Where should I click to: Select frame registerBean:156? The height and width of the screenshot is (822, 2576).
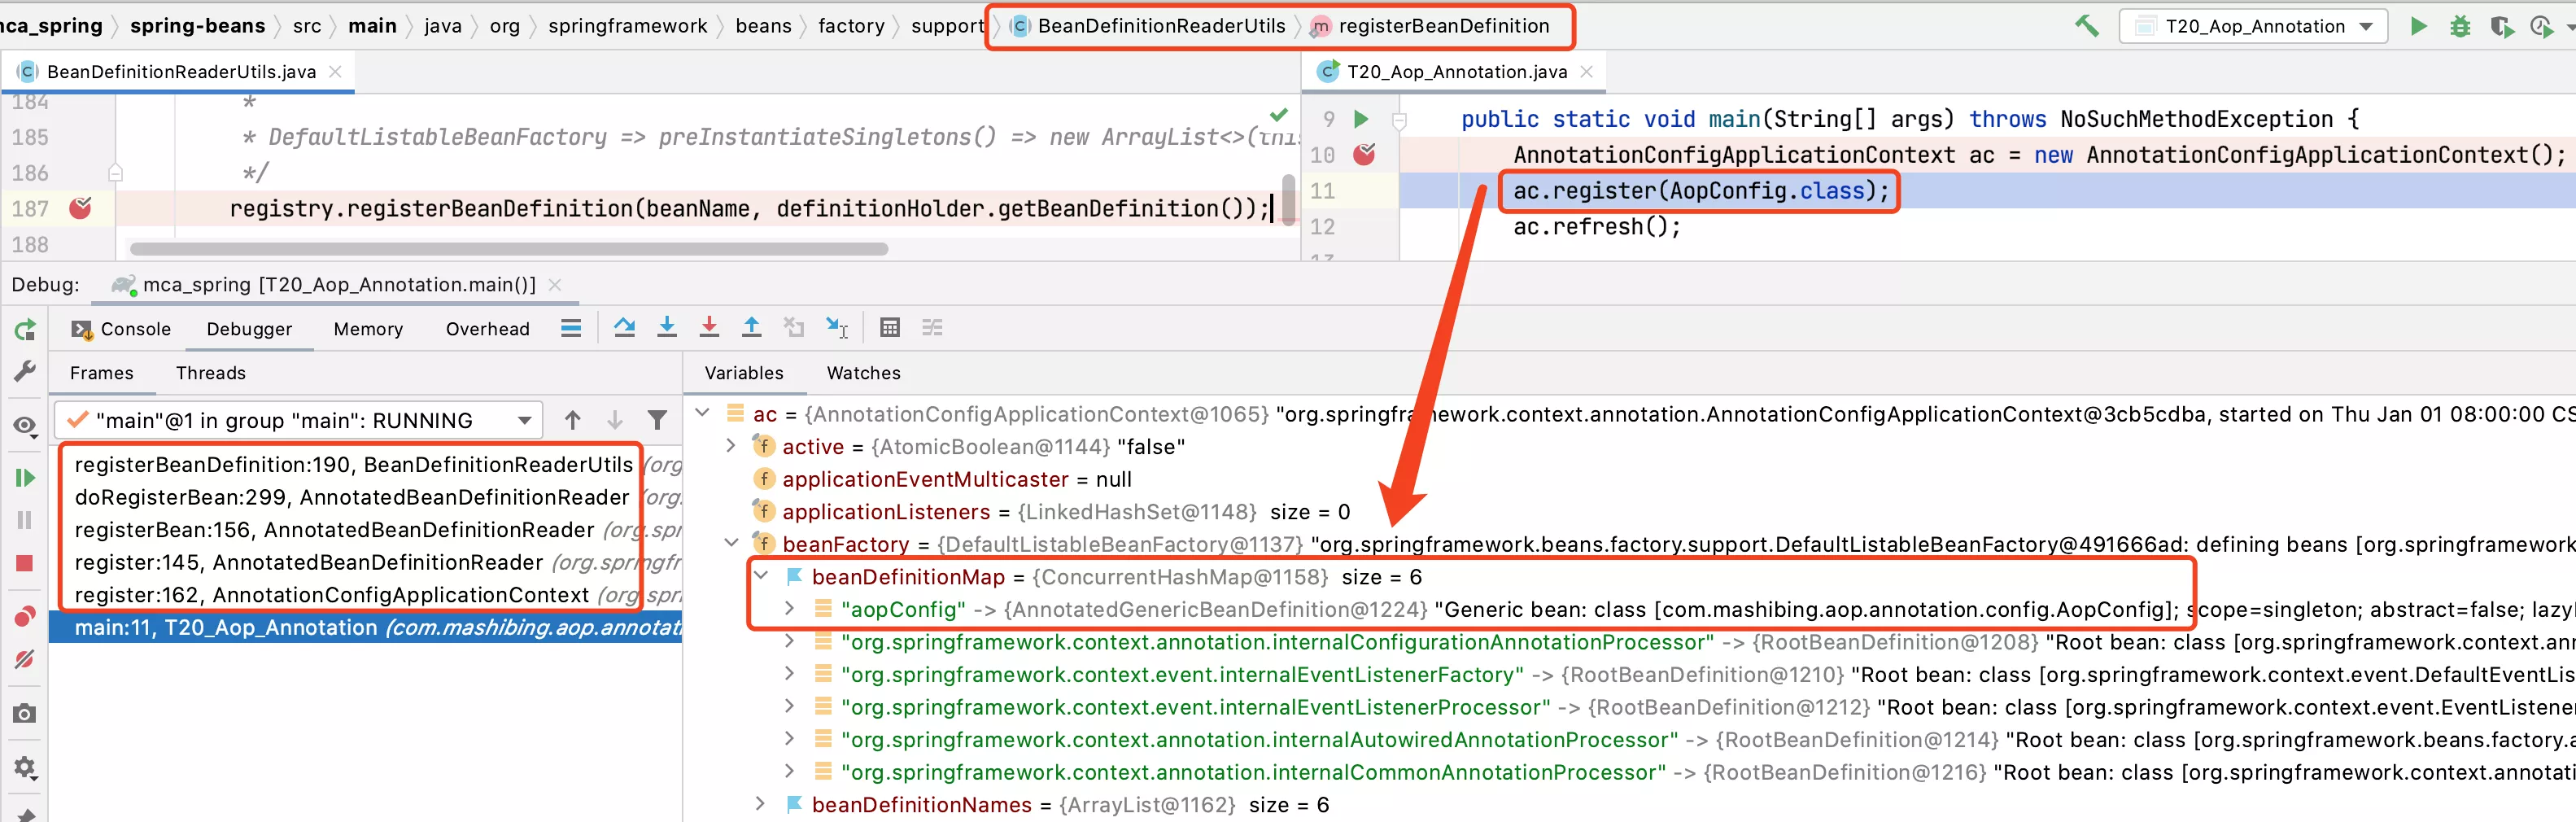pos(366,530)
